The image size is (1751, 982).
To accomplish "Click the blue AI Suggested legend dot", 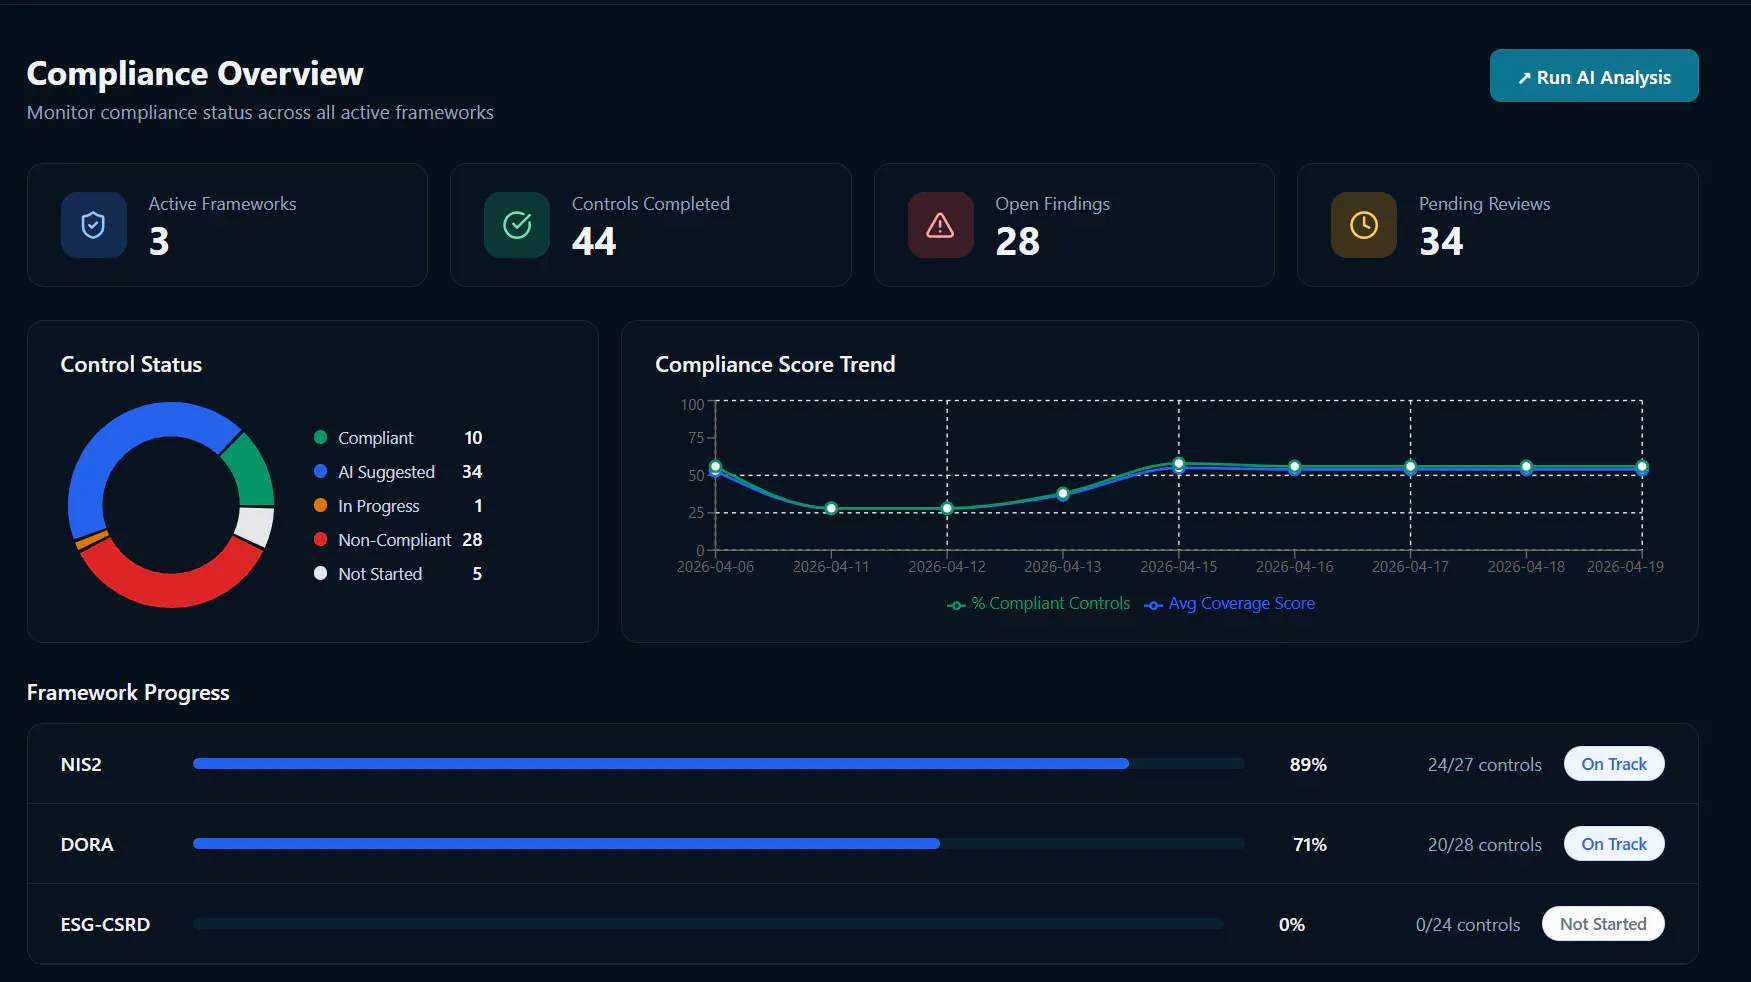I will [320, 471].
